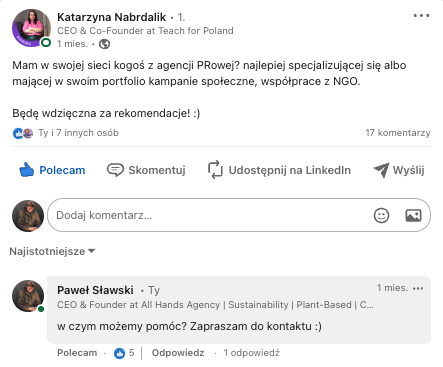This screenshot has width=443, height=367.
Task: Open Katarzyna Nabrdalik's profile name
Action: click(112, 17)
